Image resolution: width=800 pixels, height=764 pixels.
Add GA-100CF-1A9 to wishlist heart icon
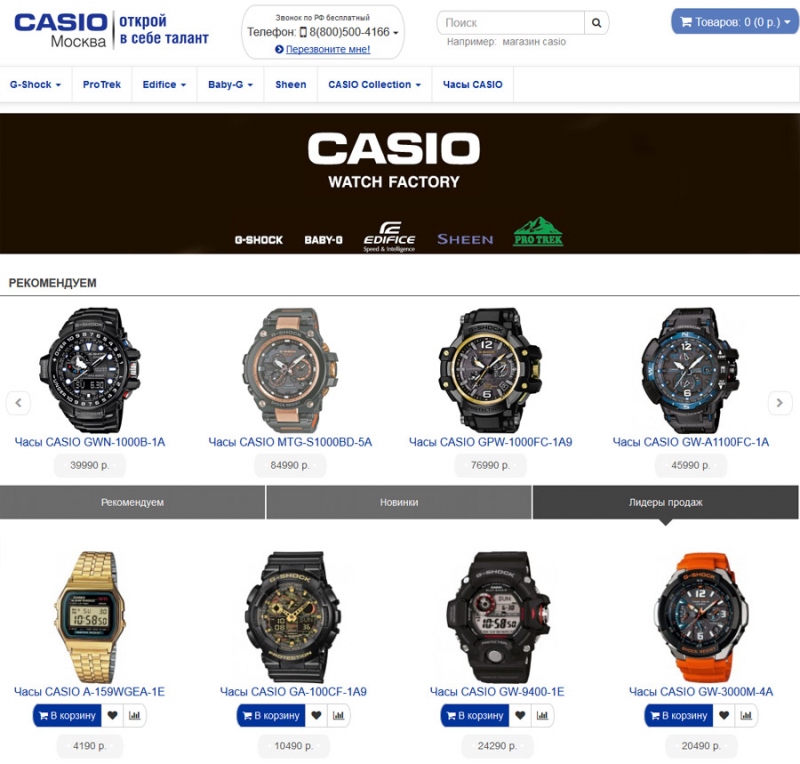click(316, 715)
